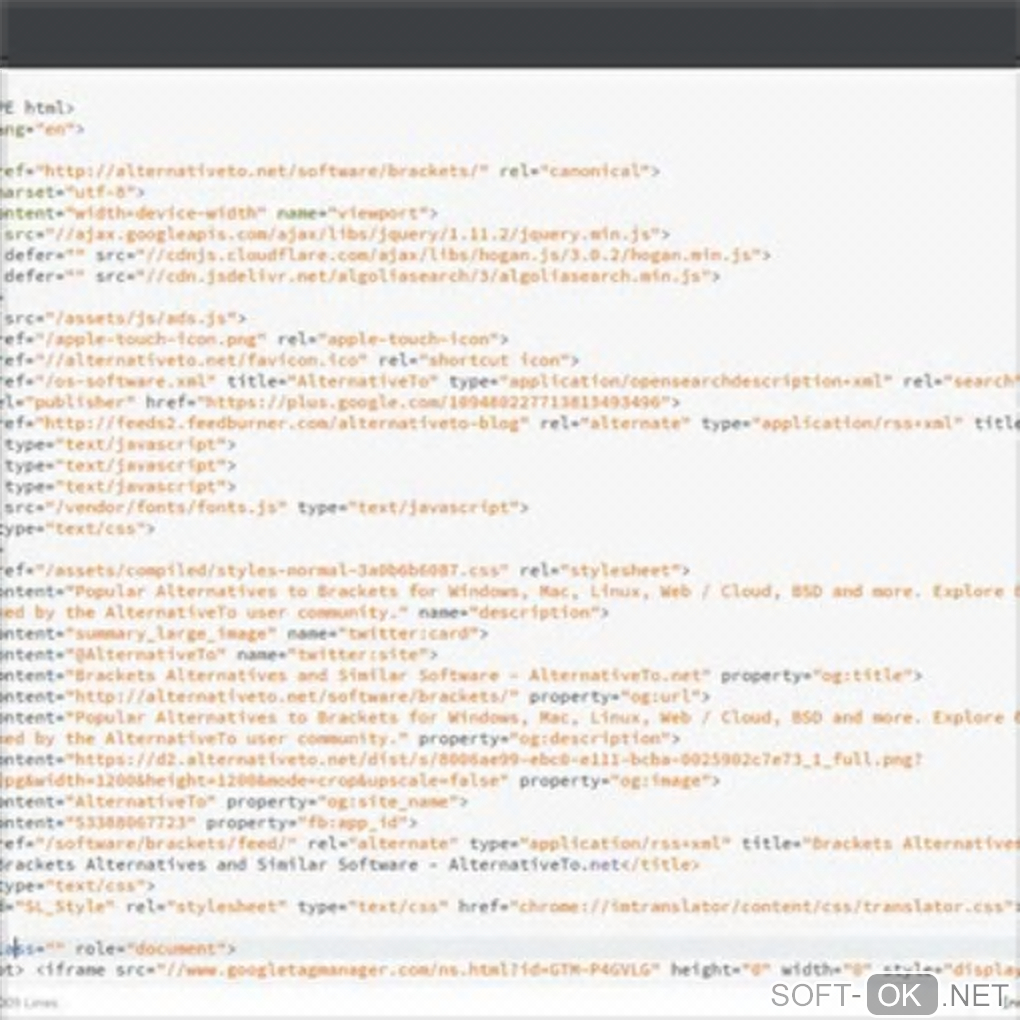Click the property 'og:url' attribute

[614, 696]
